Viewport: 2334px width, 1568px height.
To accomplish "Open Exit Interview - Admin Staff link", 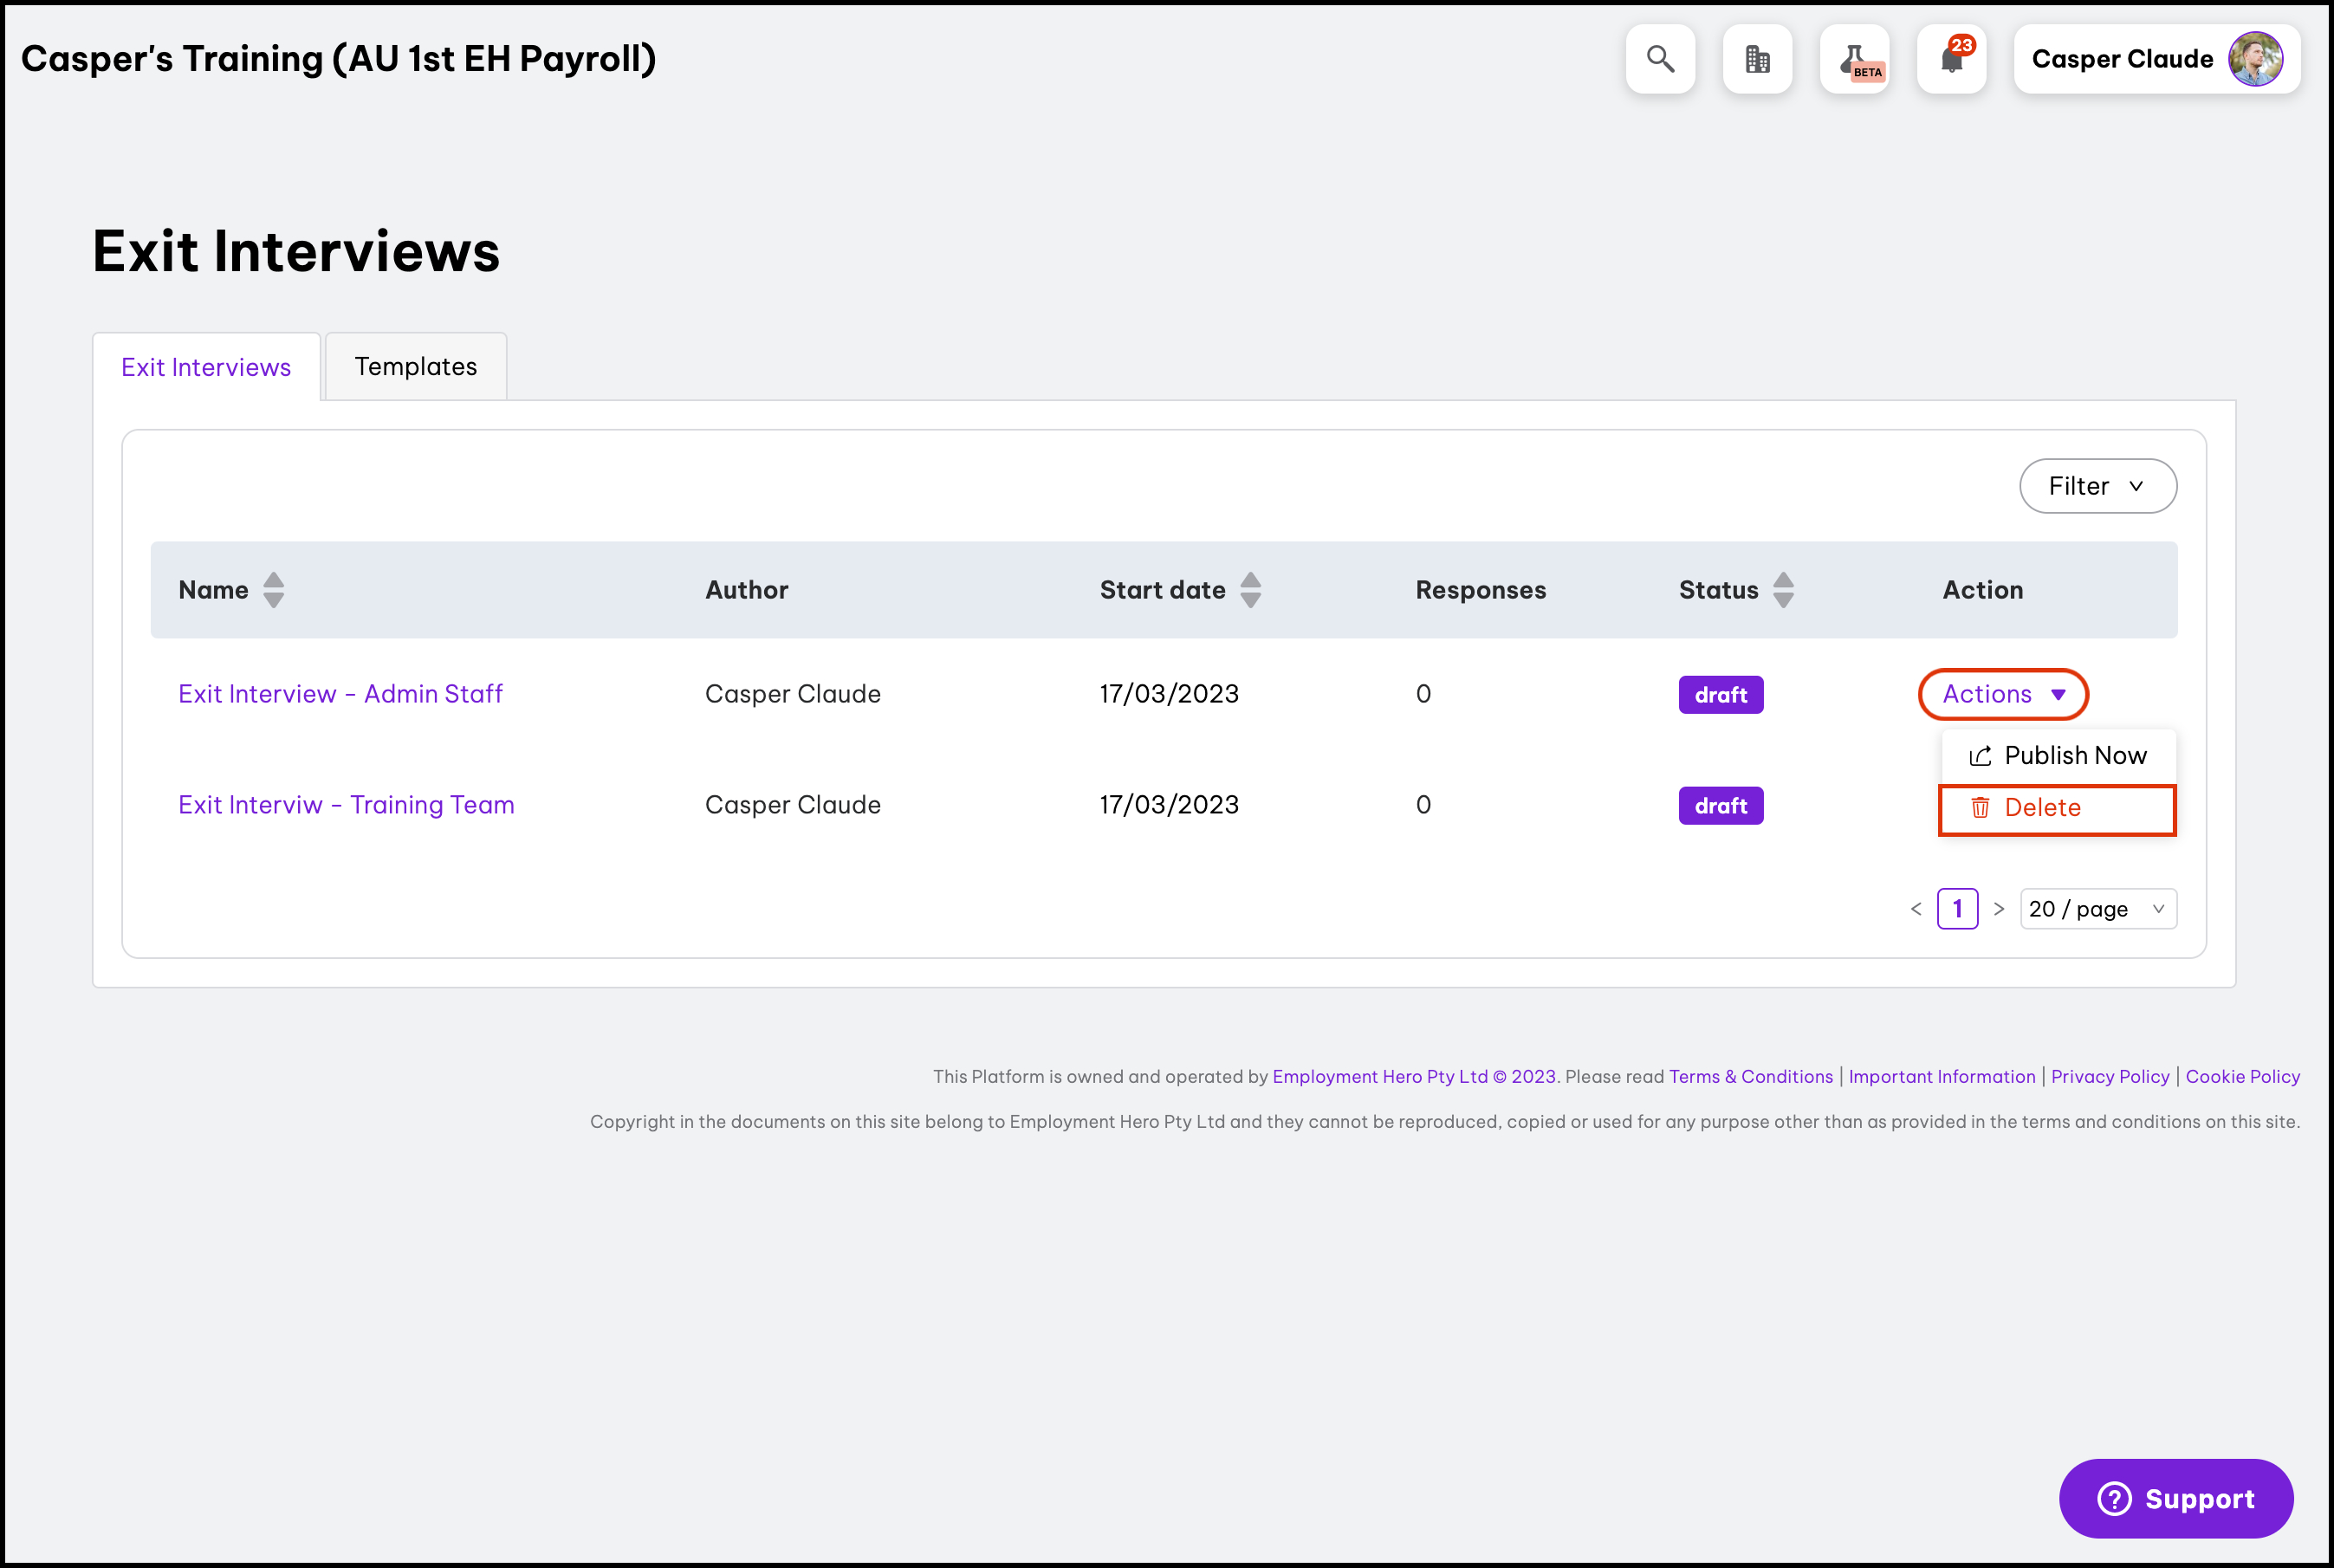I will click(340, 694).
